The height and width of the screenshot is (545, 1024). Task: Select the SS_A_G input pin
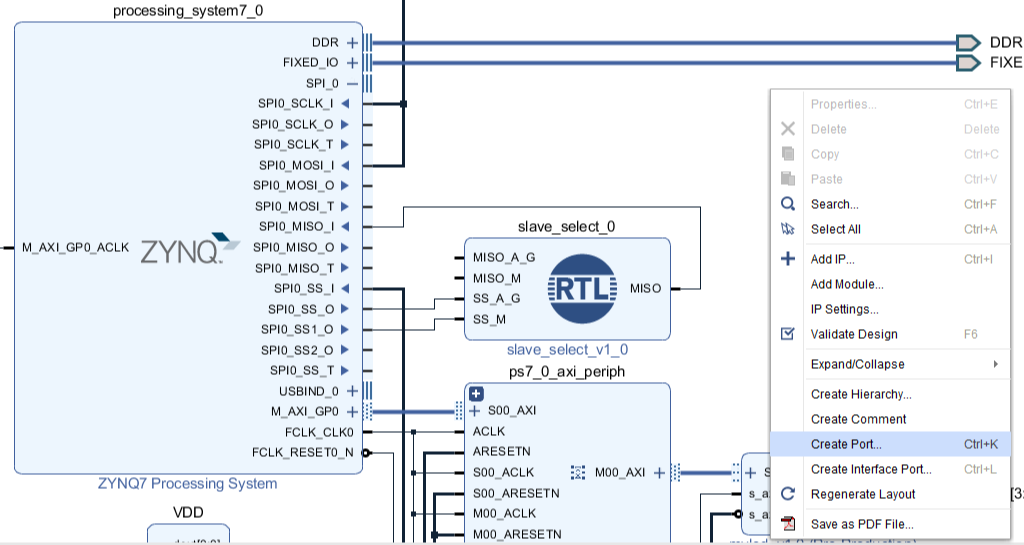(497, 299)
